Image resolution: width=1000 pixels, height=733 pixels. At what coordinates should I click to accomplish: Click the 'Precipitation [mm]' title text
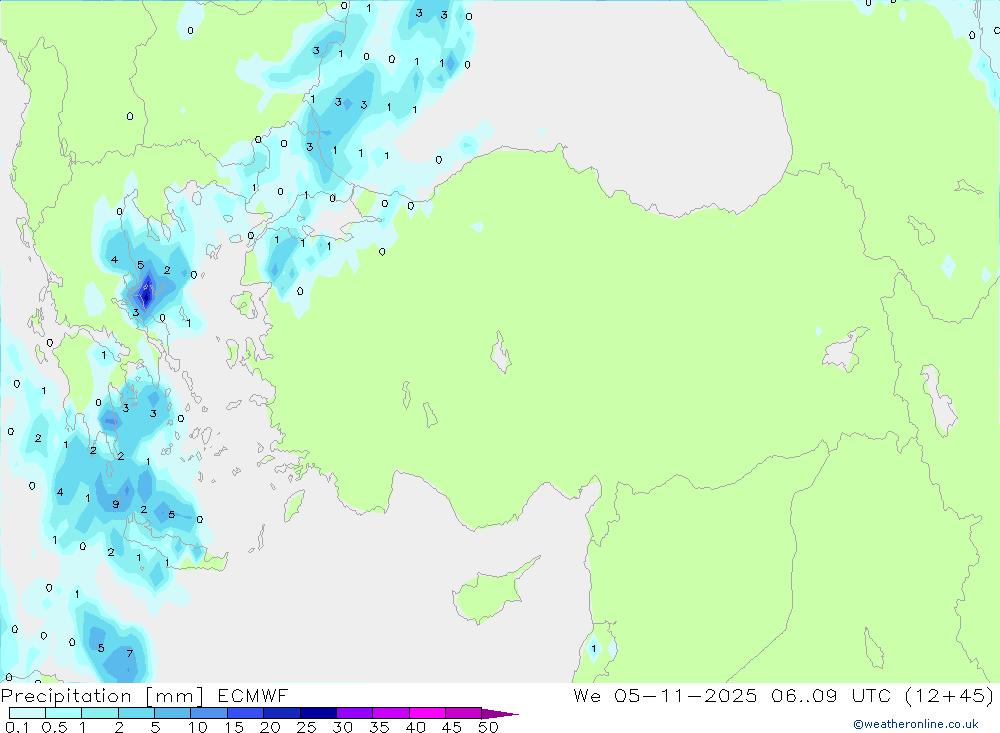[102, 696]
